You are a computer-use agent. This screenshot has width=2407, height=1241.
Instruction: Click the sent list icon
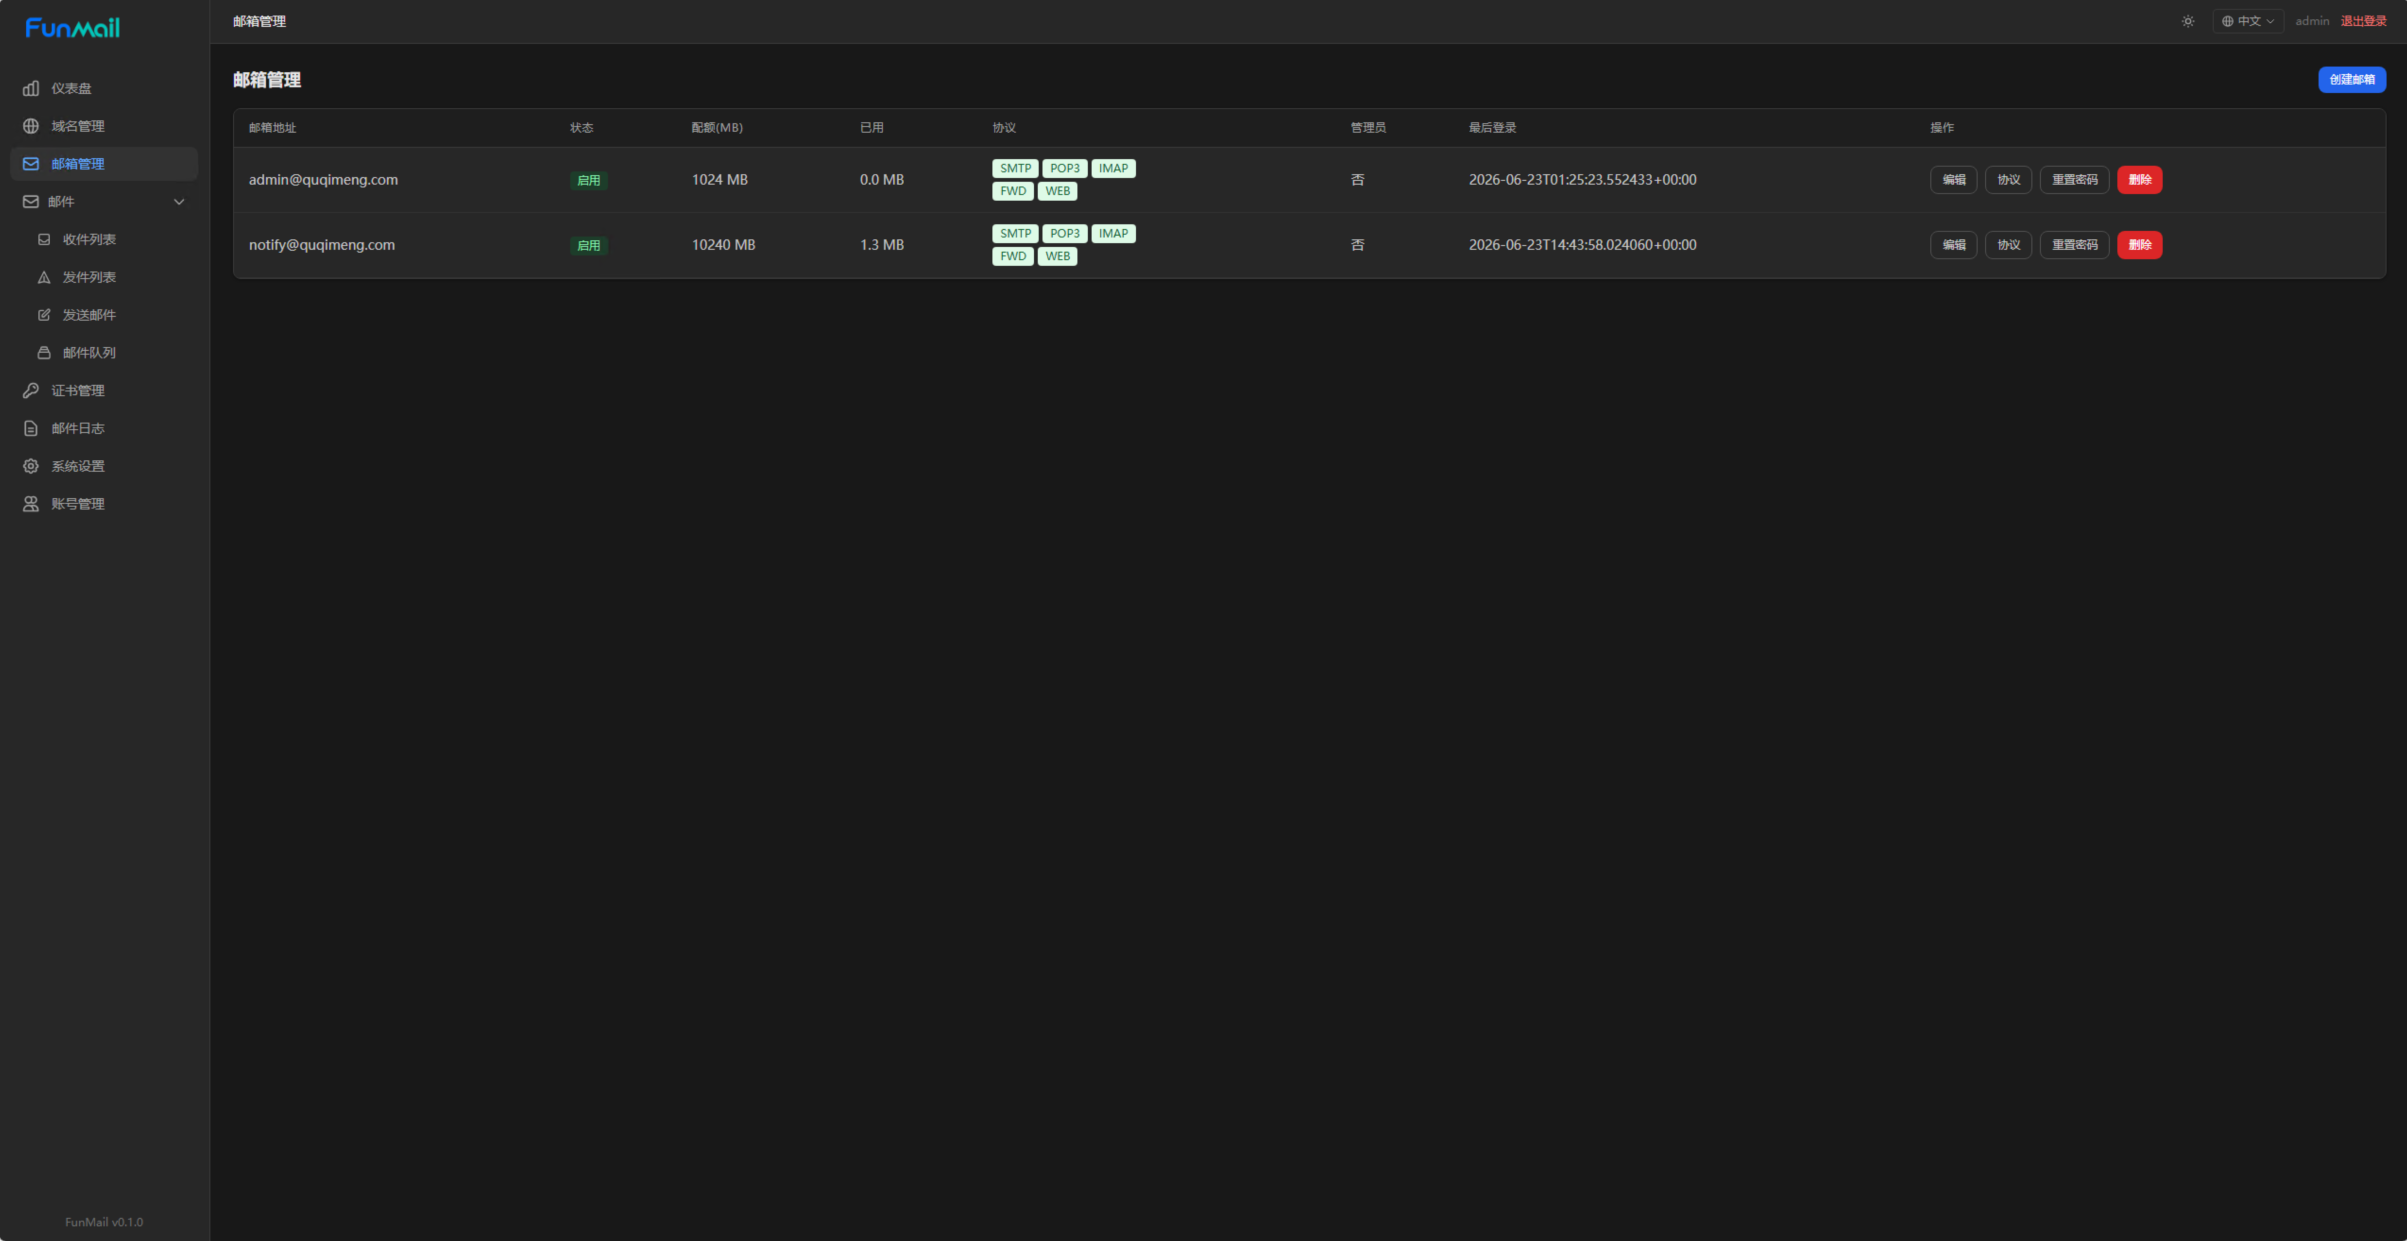pos(44,277)
